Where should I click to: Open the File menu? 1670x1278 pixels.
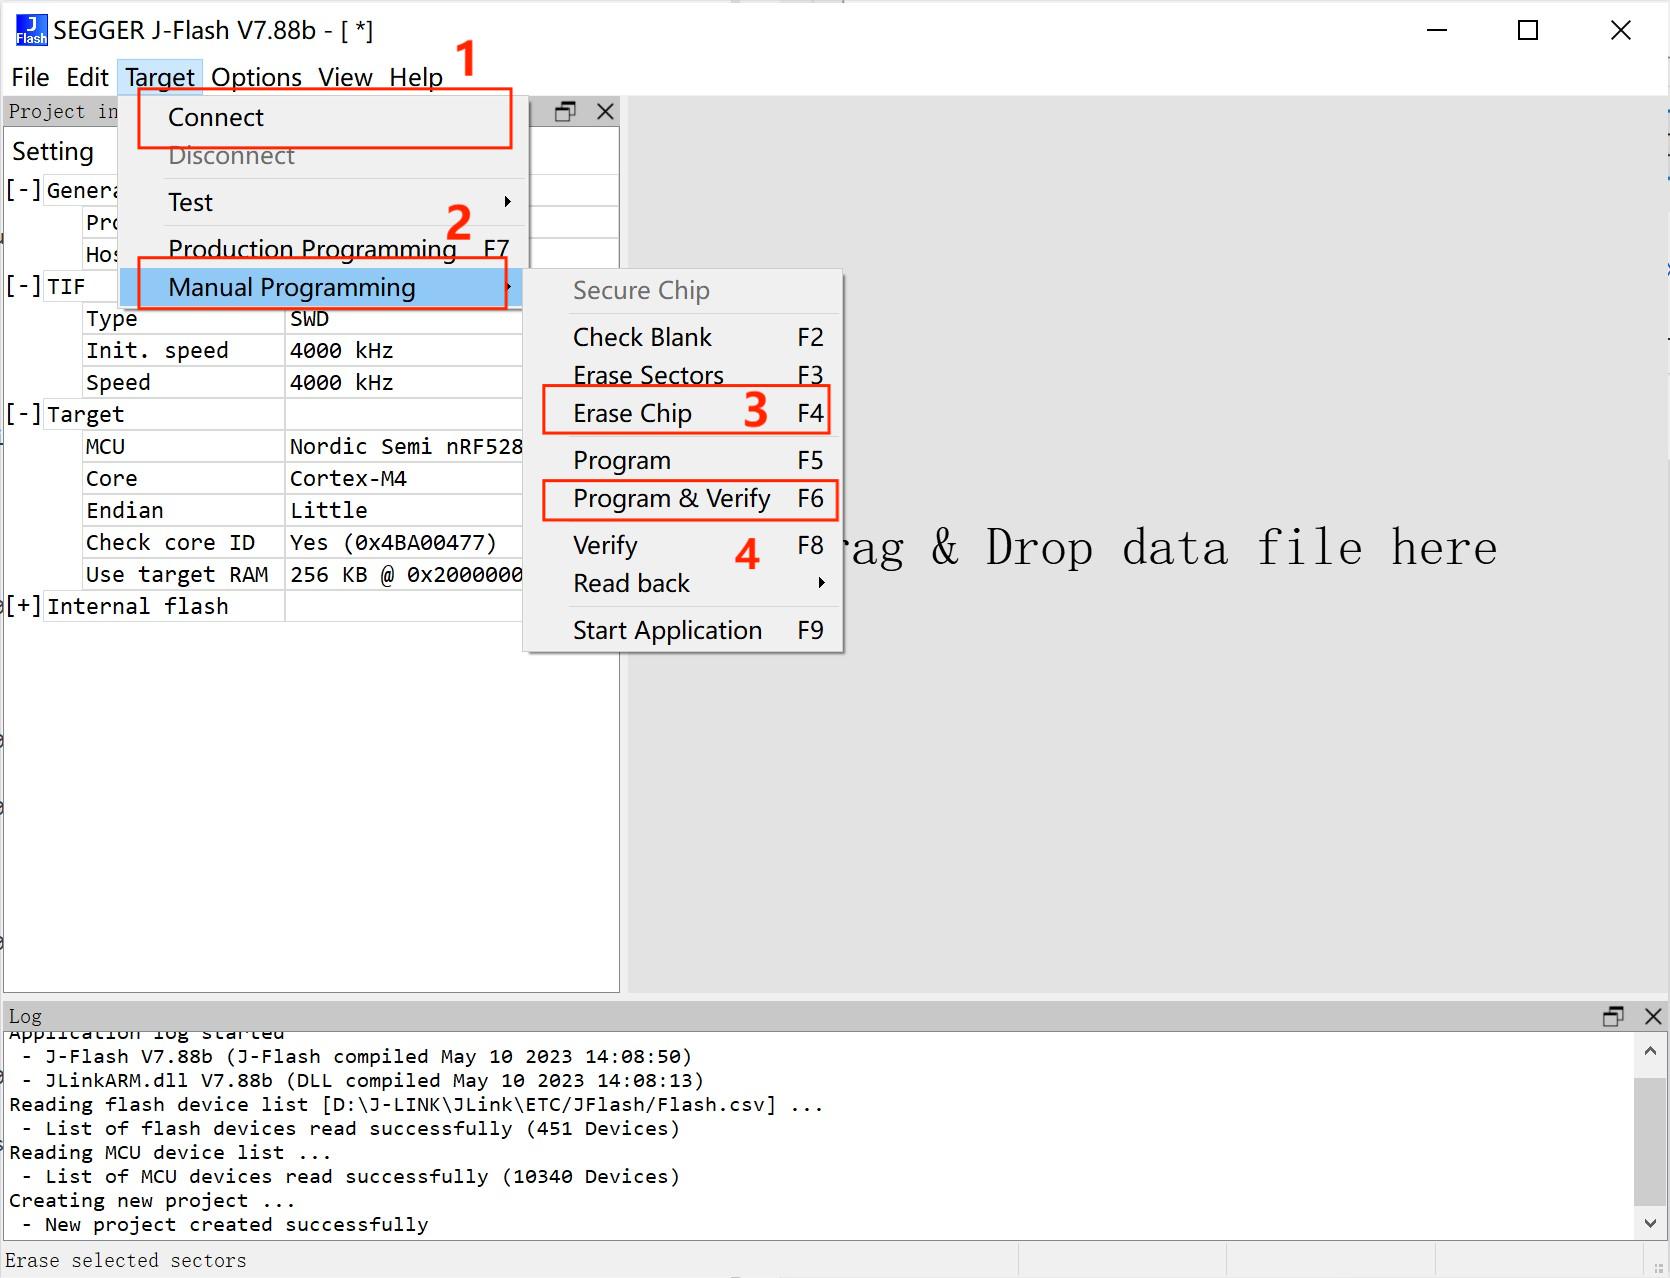coord(30,77)
